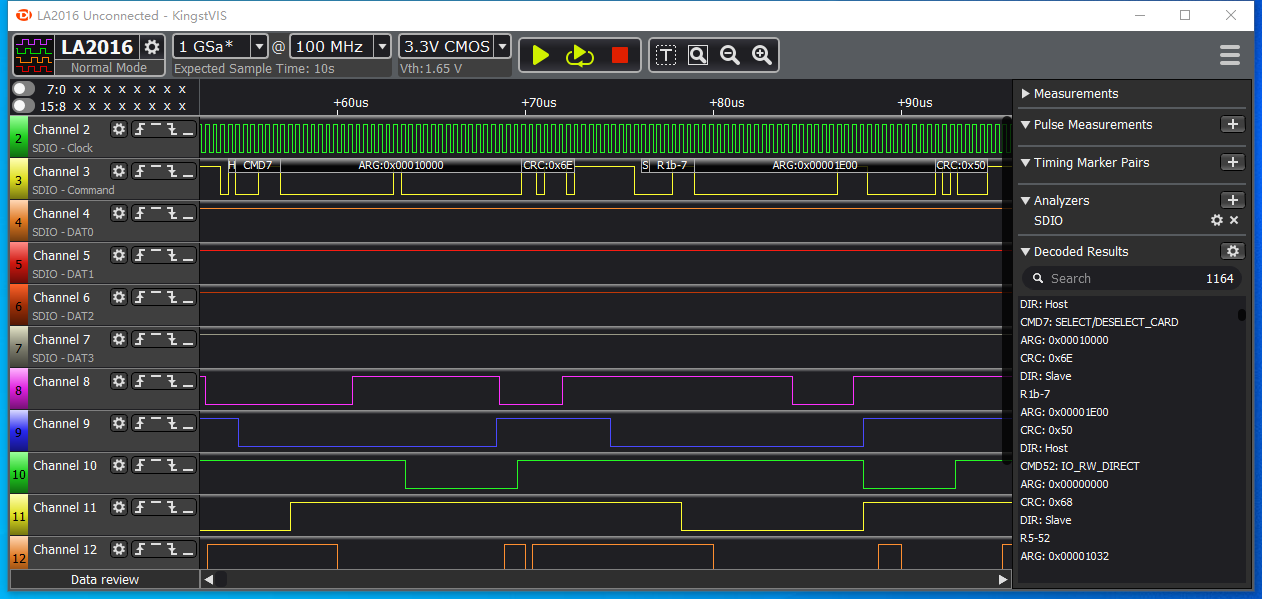Stop acquisition using the red stop icon
Image resolution: width=1262 pixels, height=599 pixels.
(x=619, y=55)
